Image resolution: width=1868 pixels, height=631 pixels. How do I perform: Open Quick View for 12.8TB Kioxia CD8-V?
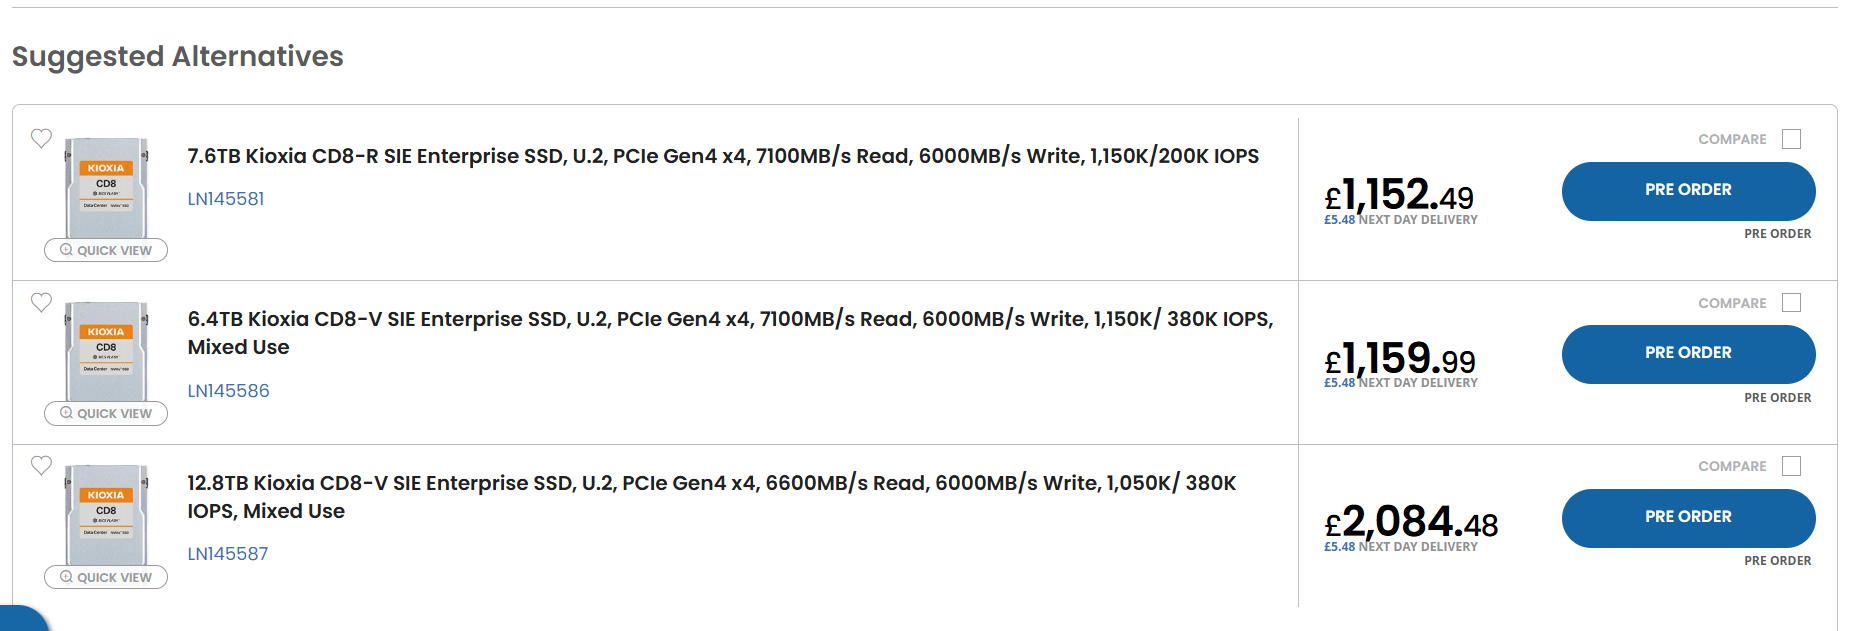[x=106, y=577]
